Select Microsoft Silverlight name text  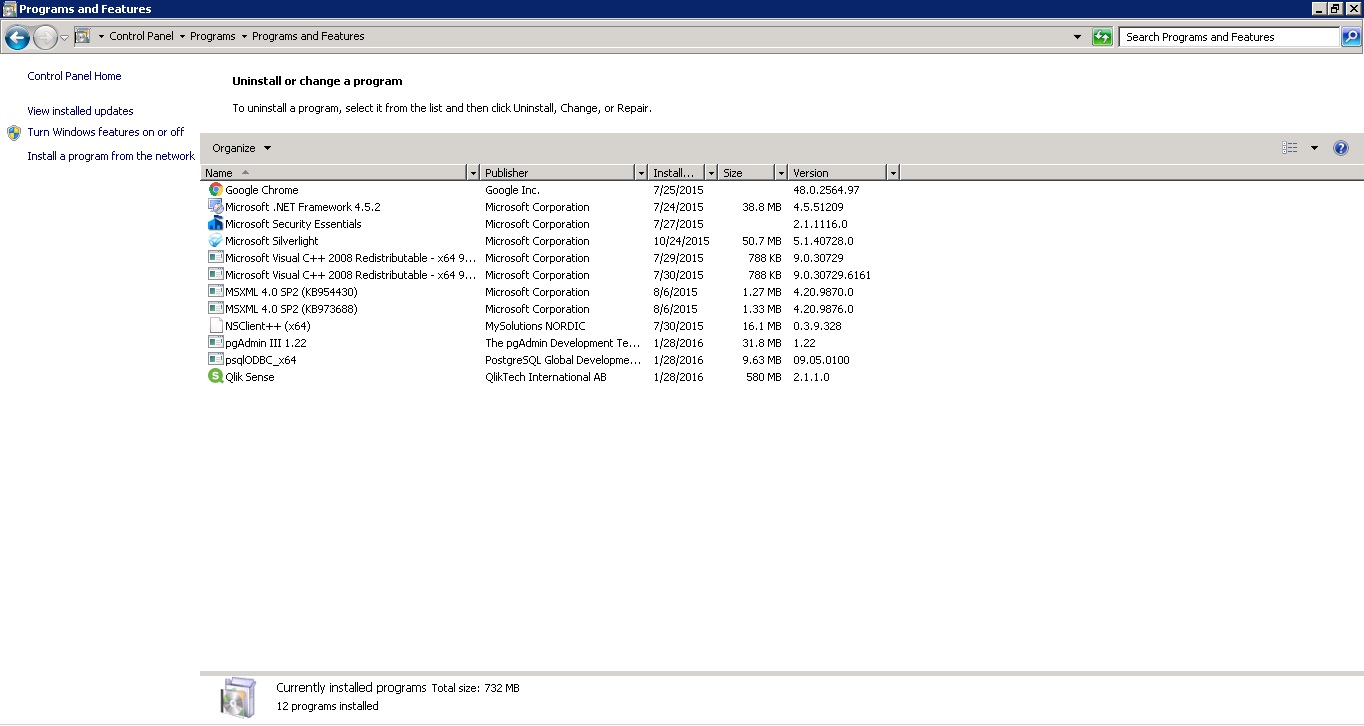(272, 241)
